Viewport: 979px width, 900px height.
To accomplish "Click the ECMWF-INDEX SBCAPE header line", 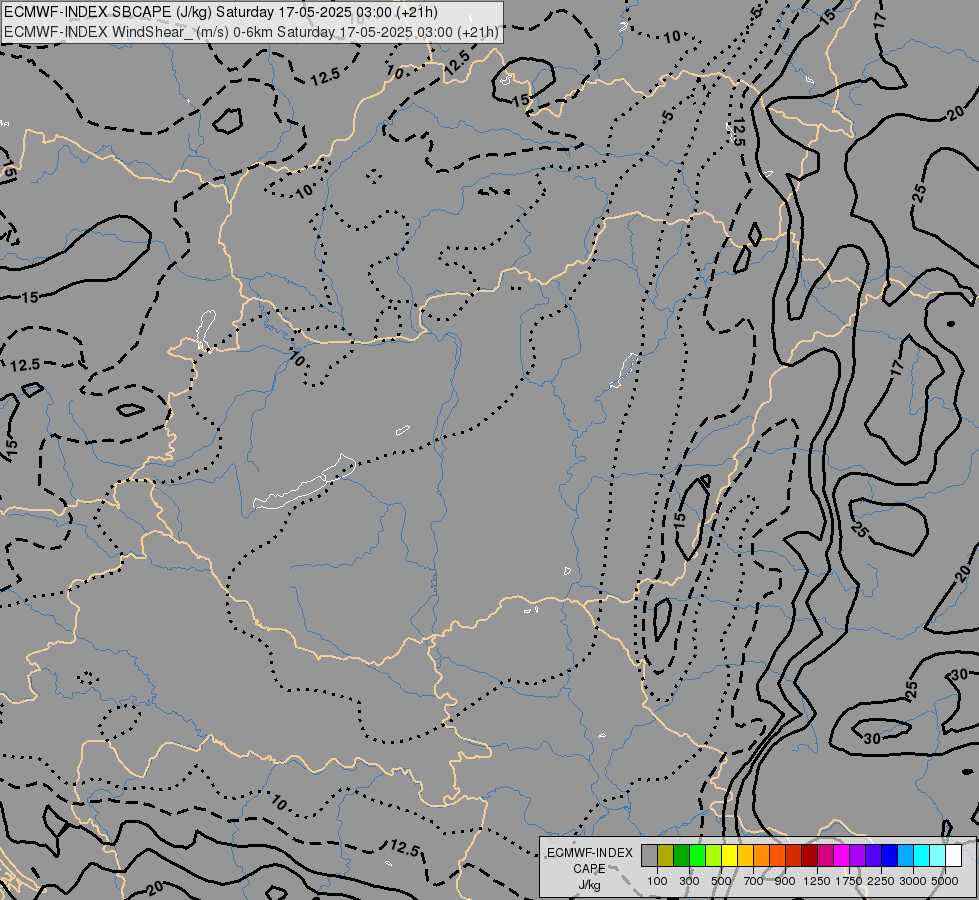I will (221, 12).
